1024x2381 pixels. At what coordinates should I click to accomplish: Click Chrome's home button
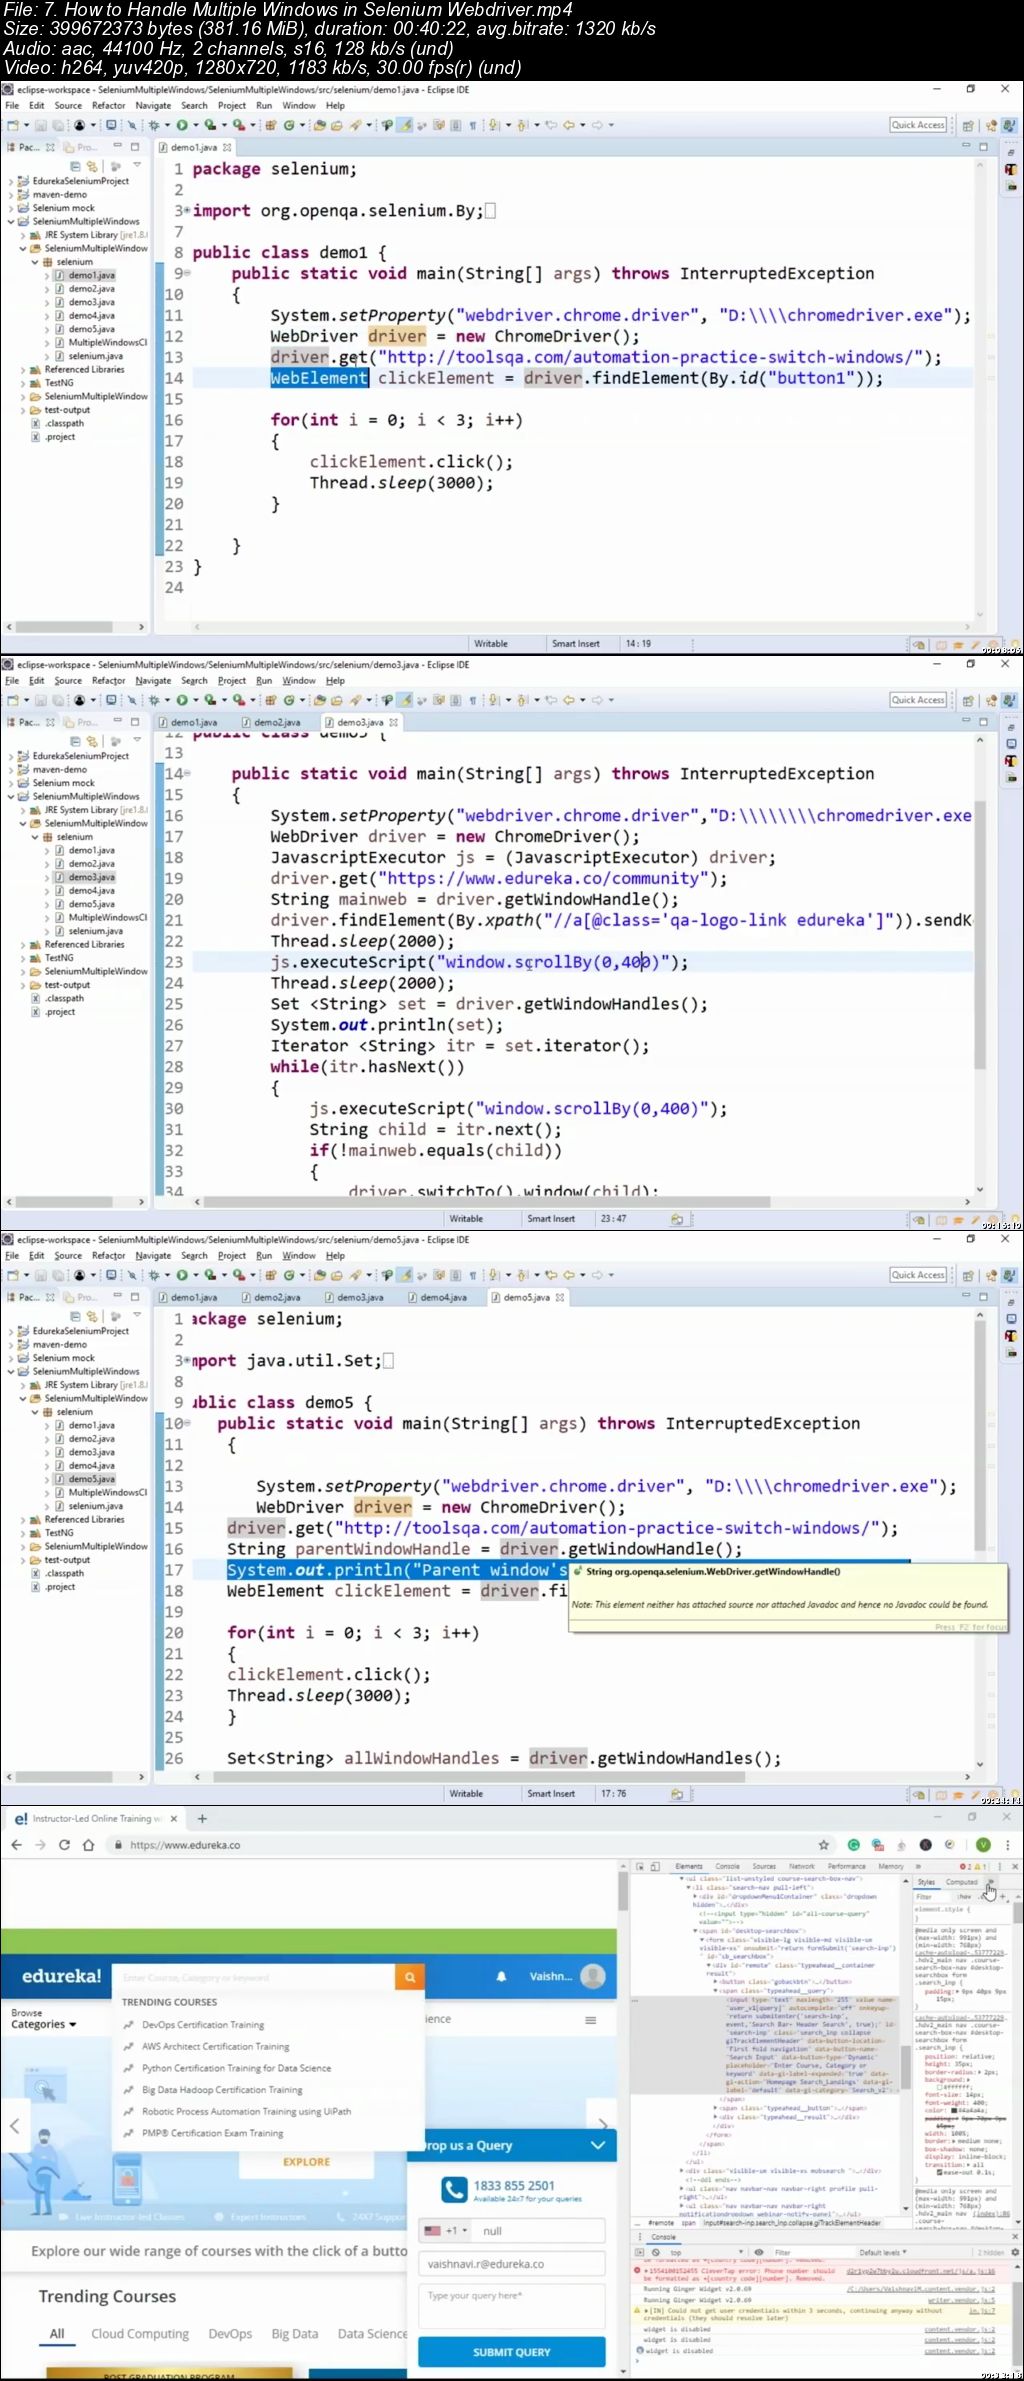tap(88, 1845)
